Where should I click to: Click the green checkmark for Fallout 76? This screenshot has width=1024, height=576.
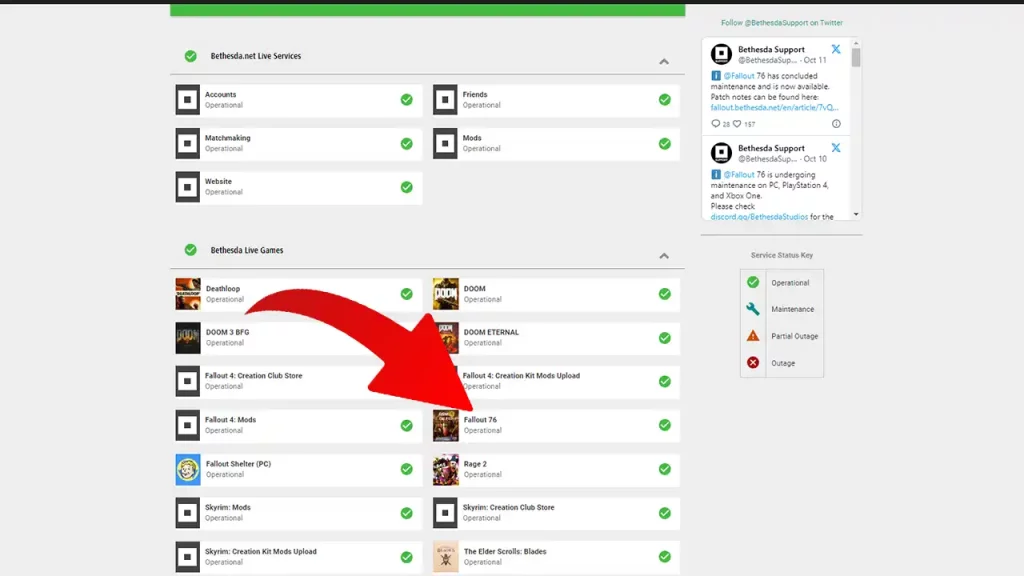(x=664, y=425)
